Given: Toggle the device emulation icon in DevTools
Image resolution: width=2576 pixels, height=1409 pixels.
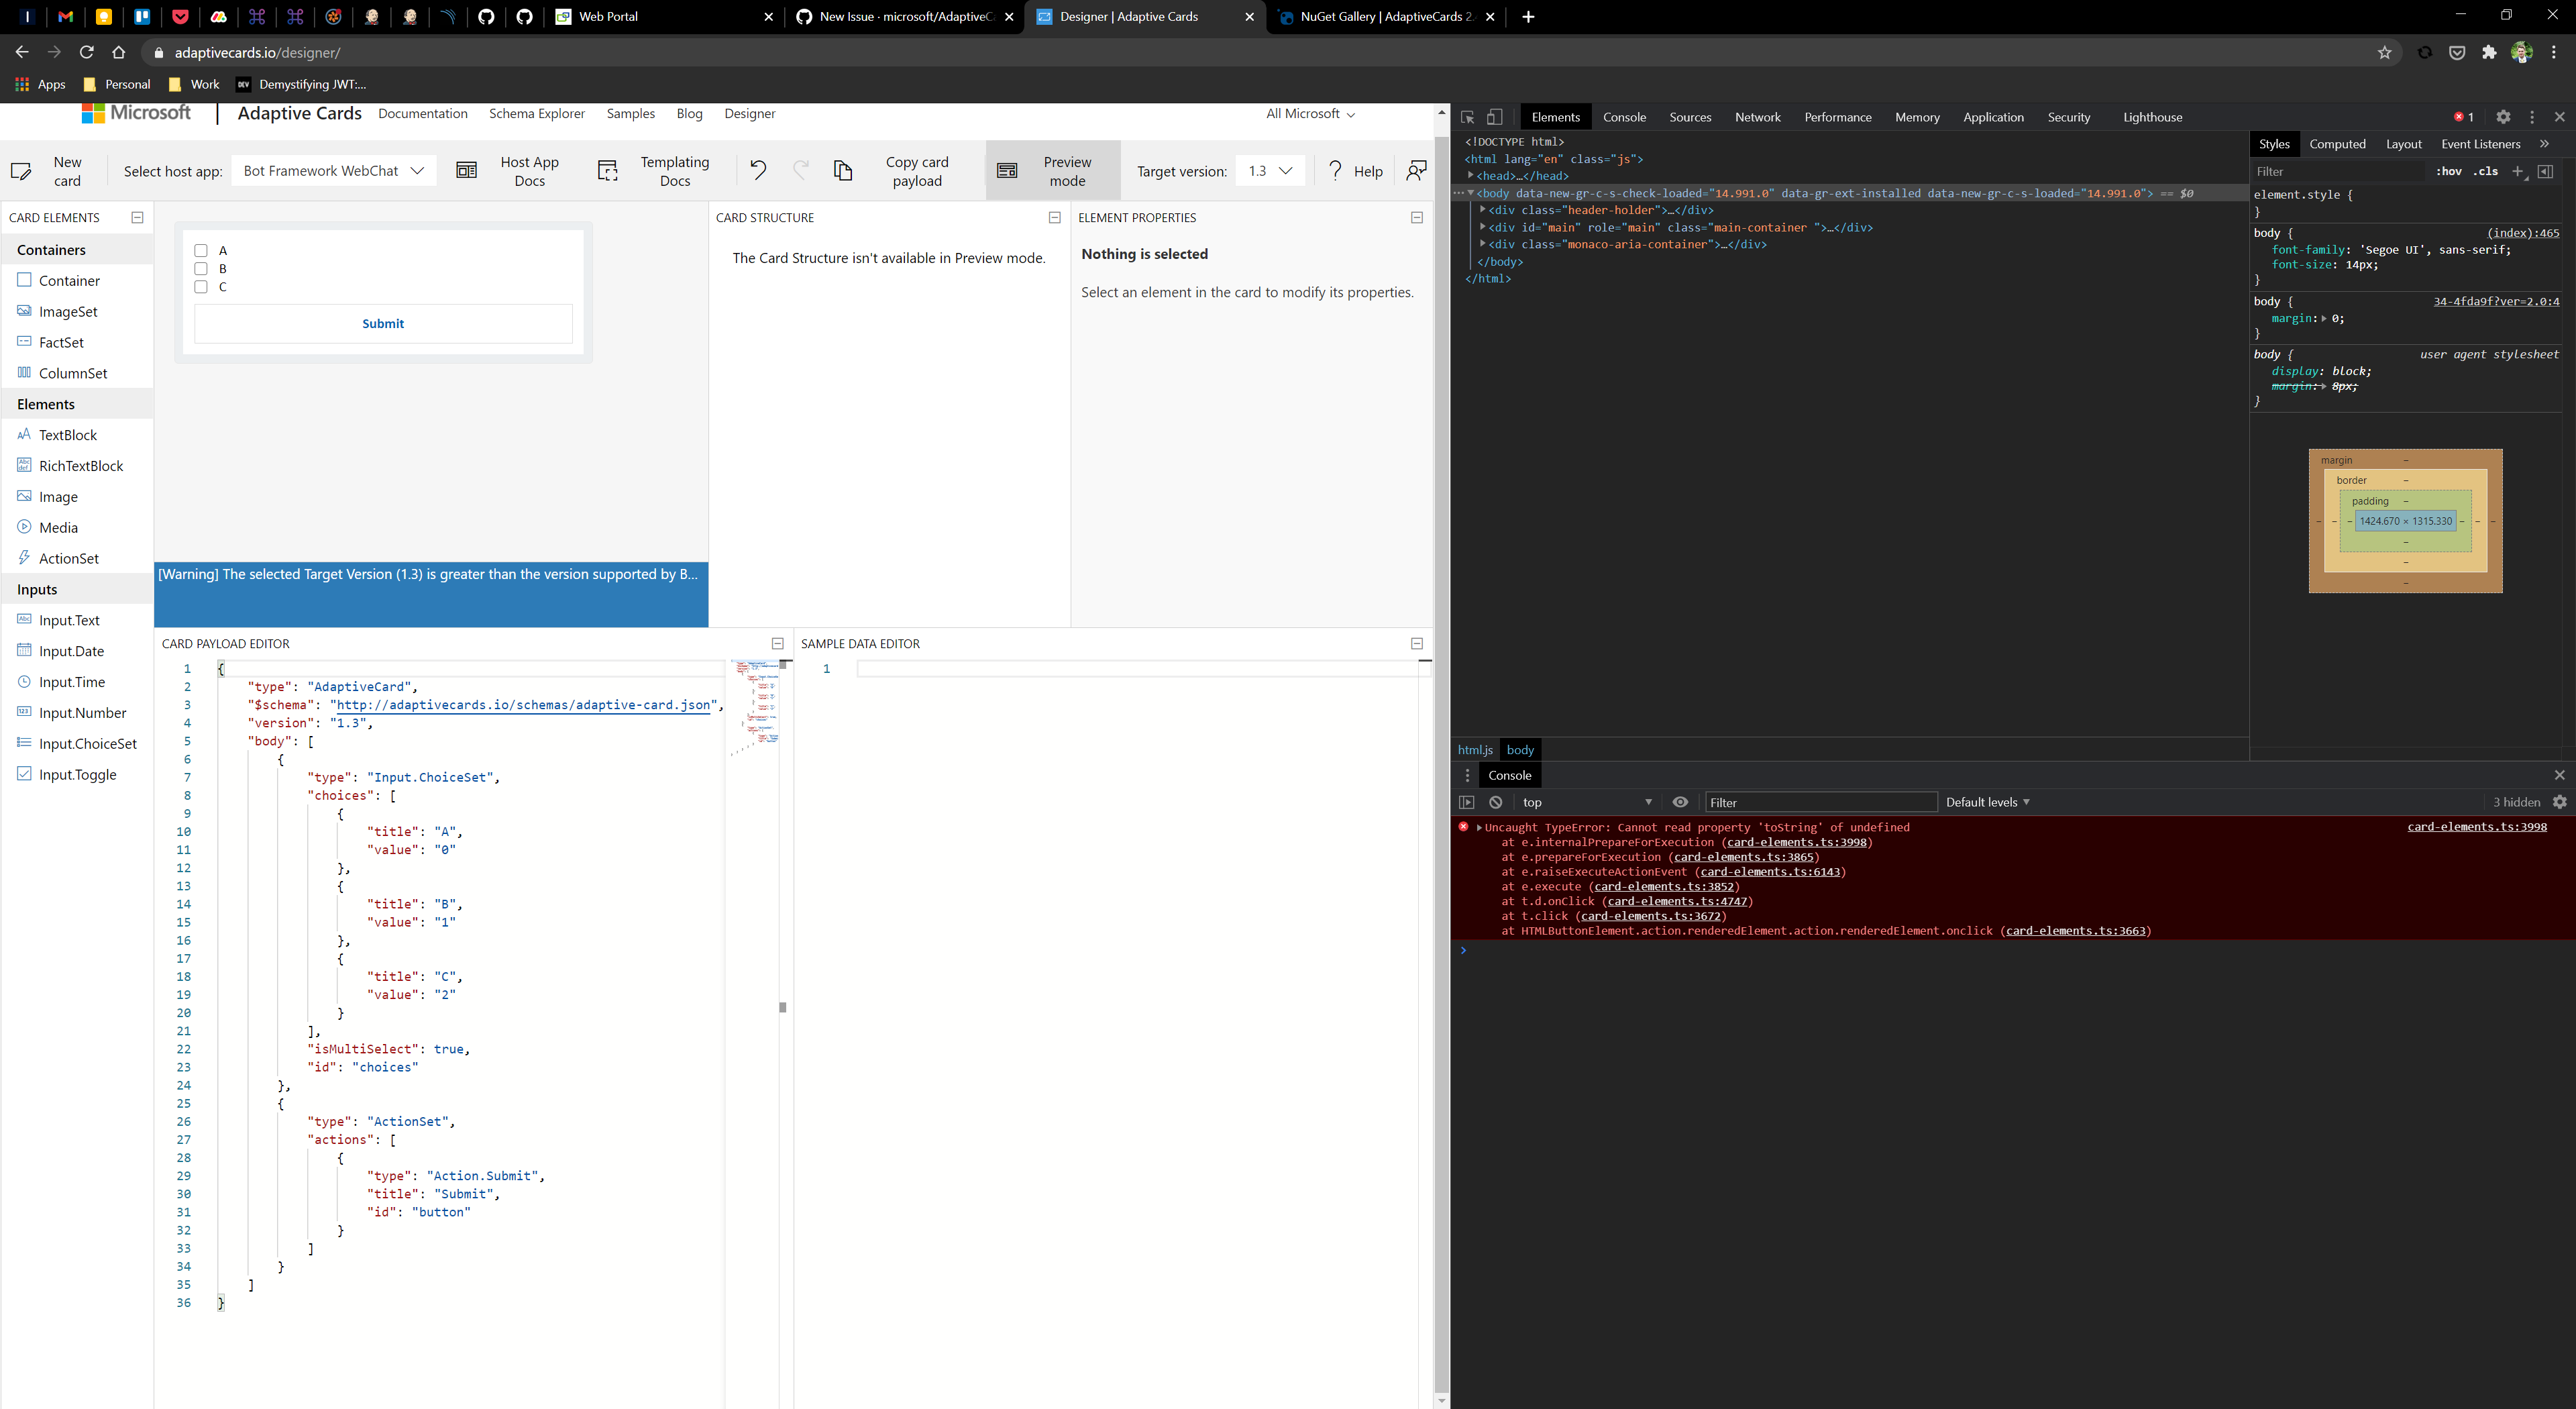Looking at the screenshot, I should (x=1496, y=117).
